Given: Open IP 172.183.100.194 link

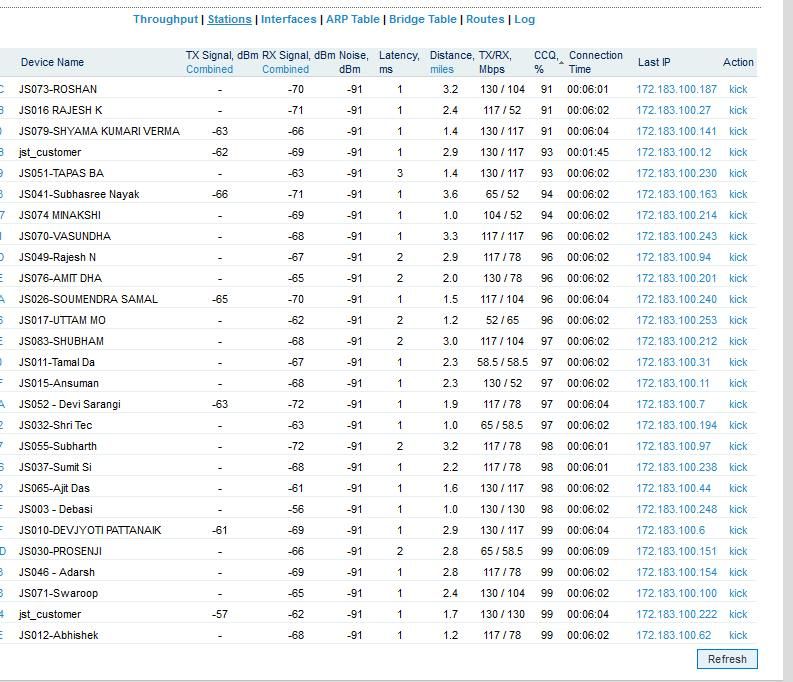Looking at the screenshot, I should click(677, 426).
